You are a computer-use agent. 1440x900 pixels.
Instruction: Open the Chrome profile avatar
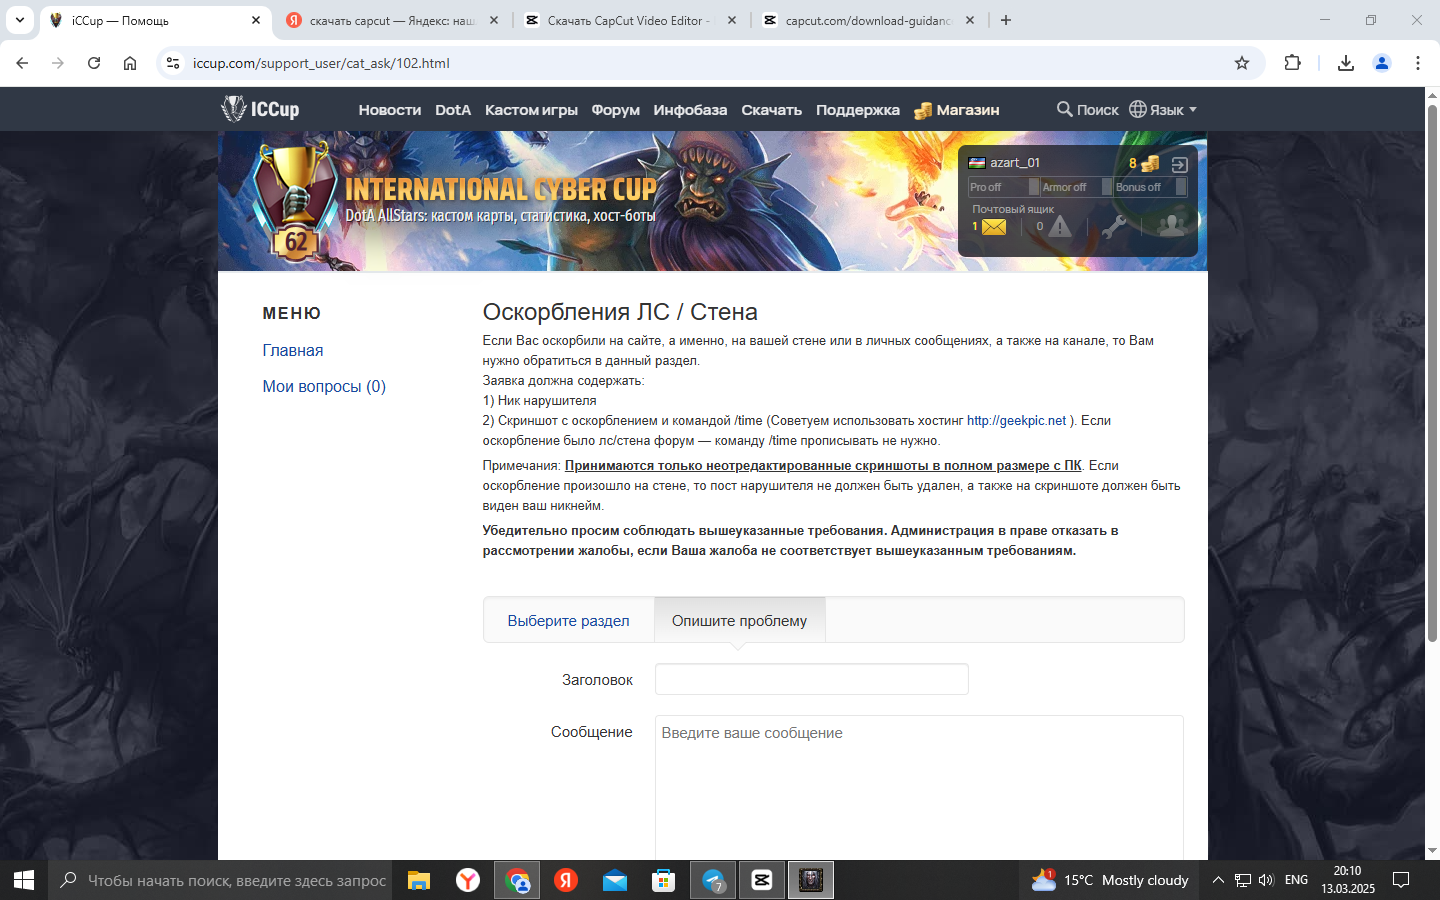(x=1382, y=63)
